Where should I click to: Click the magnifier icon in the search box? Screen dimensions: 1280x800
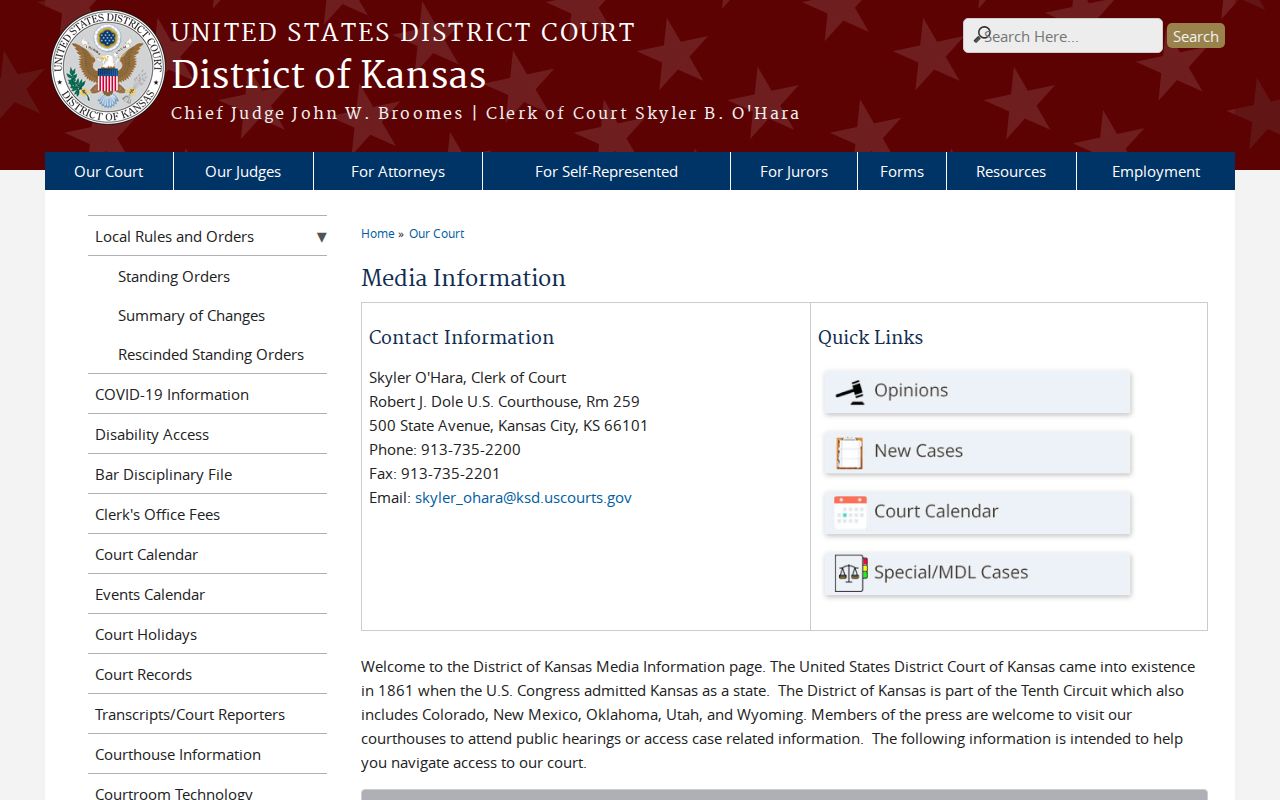click(984, 35)
